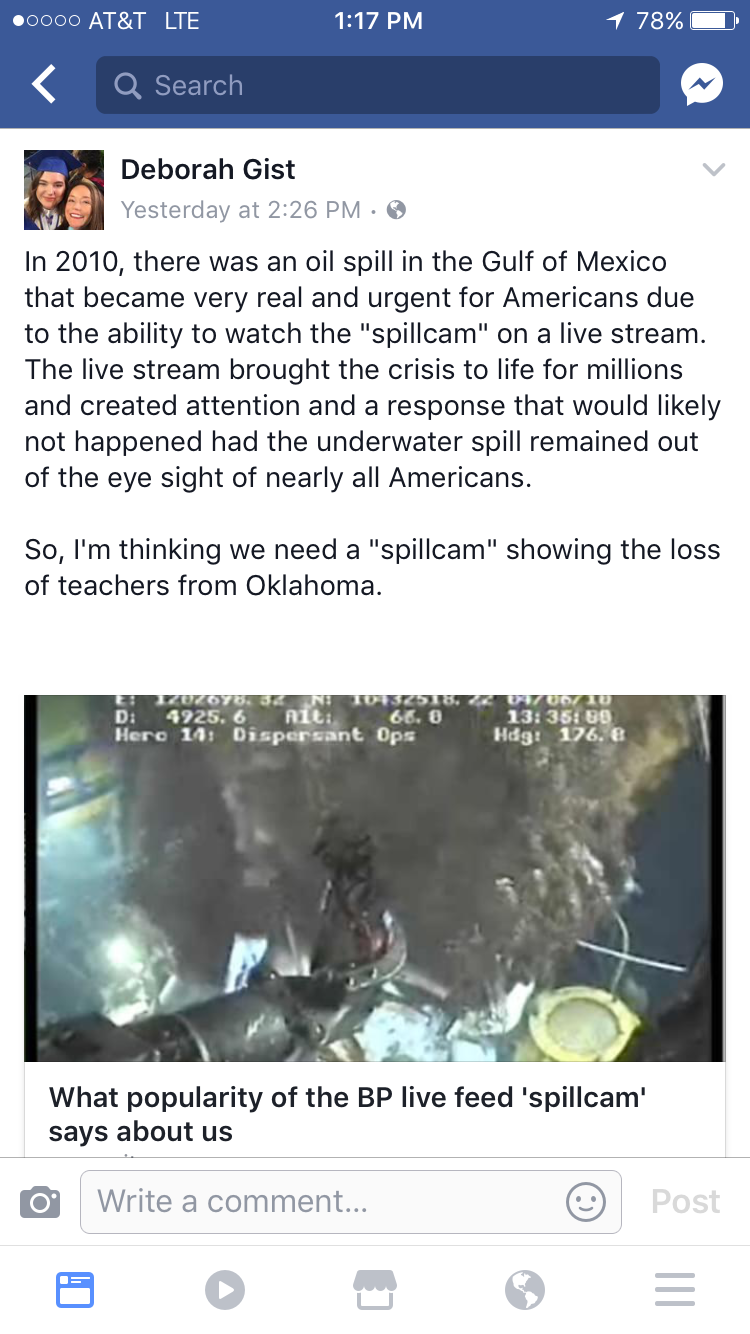Tap the battery indicator in status bar
This screenshot has width=750, height=1334.
coord(714,21)
